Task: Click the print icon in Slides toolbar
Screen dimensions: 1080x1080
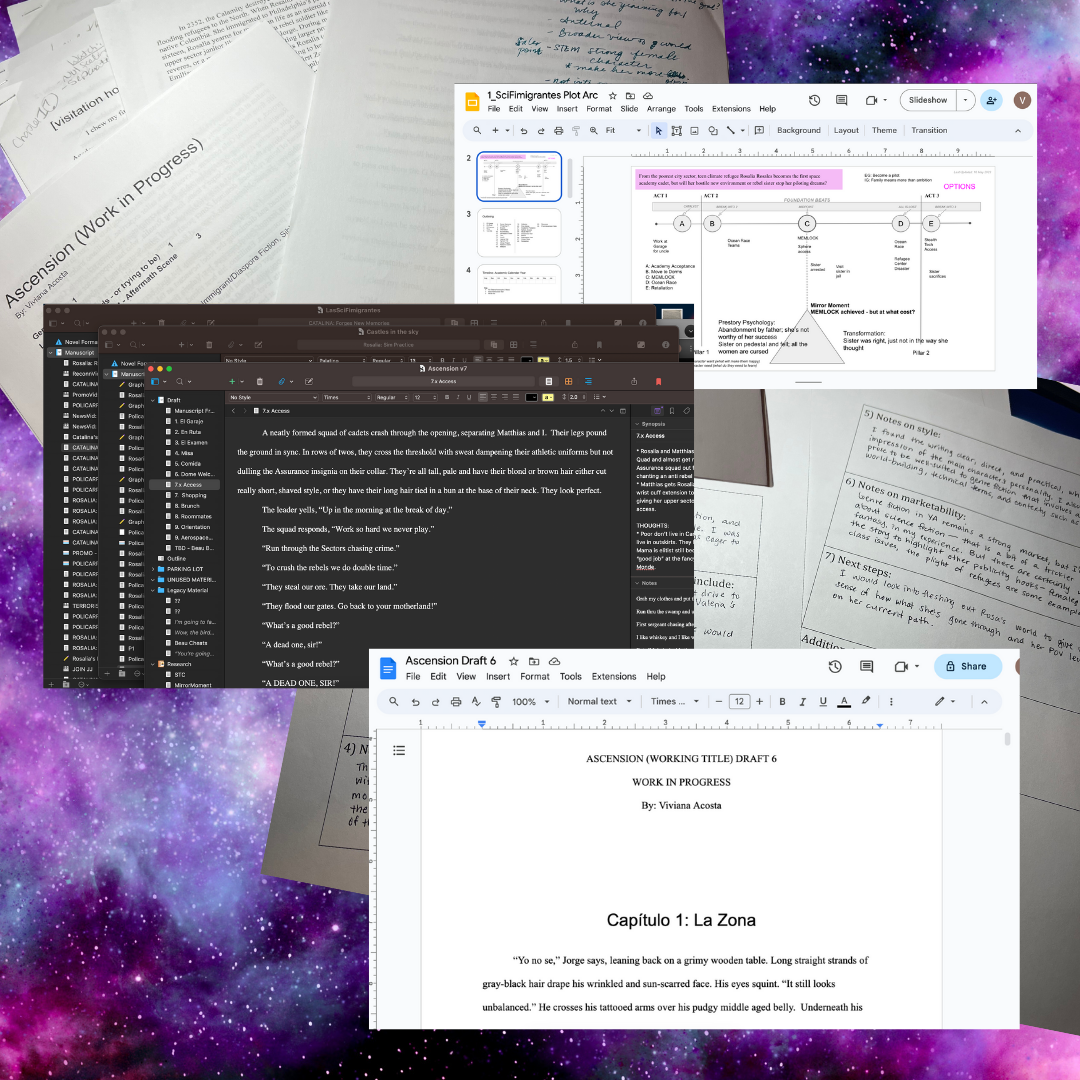Action: (x=559, y=130)
